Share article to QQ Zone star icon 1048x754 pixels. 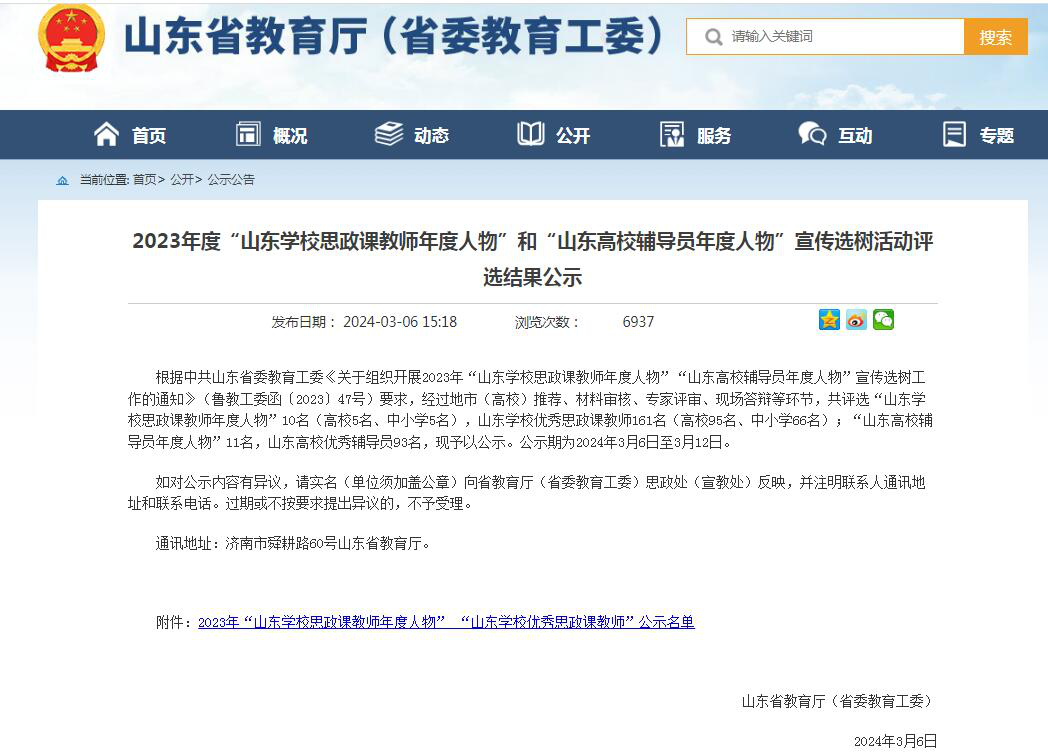point(829,320)
